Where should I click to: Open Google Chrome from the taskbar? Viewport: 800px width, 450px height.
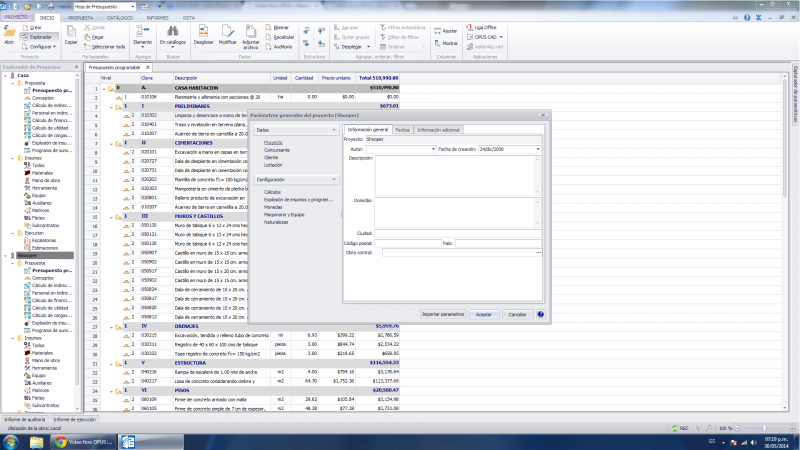61,441
